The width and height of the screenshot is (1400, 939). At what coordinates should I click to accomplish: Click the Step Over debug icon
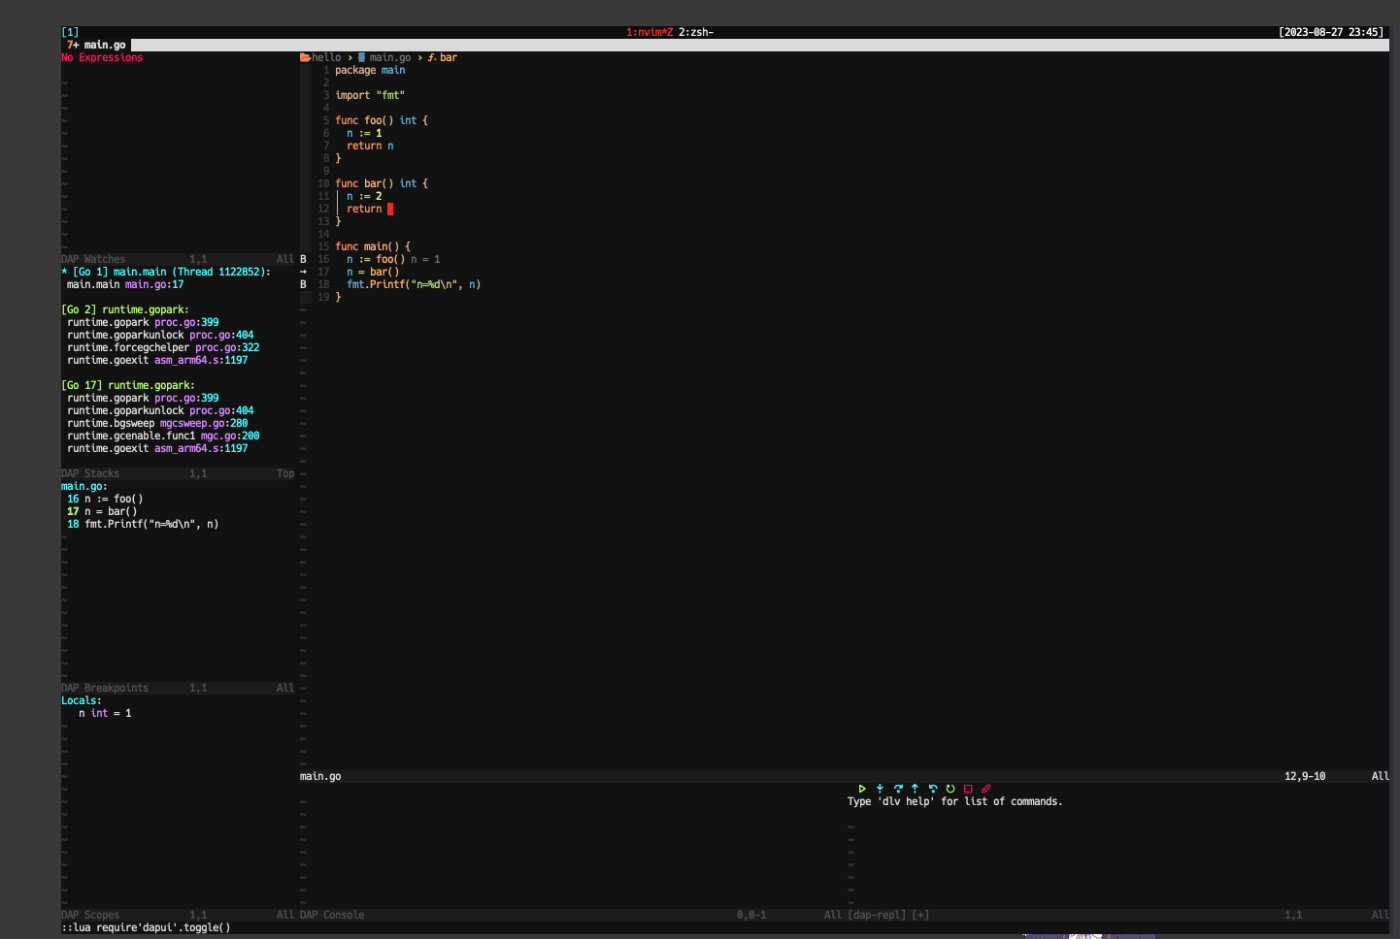pyautogui.click(x=897, y=788)
